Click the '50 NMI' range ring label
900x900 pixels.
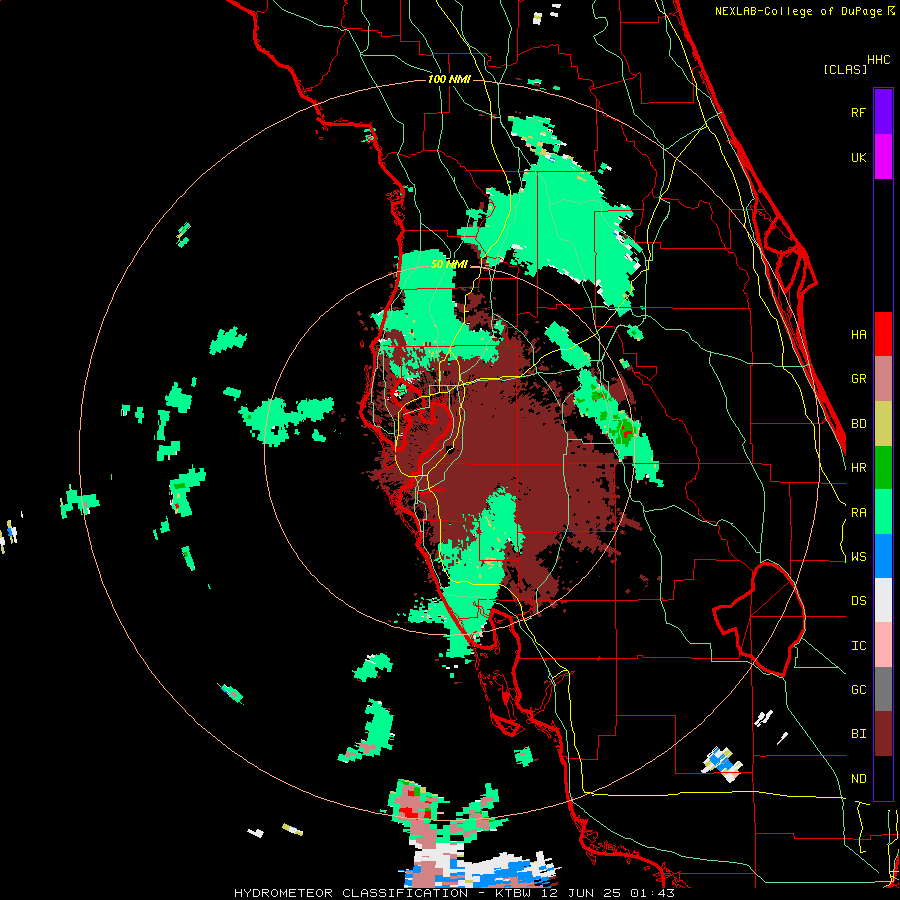[449, 265]
